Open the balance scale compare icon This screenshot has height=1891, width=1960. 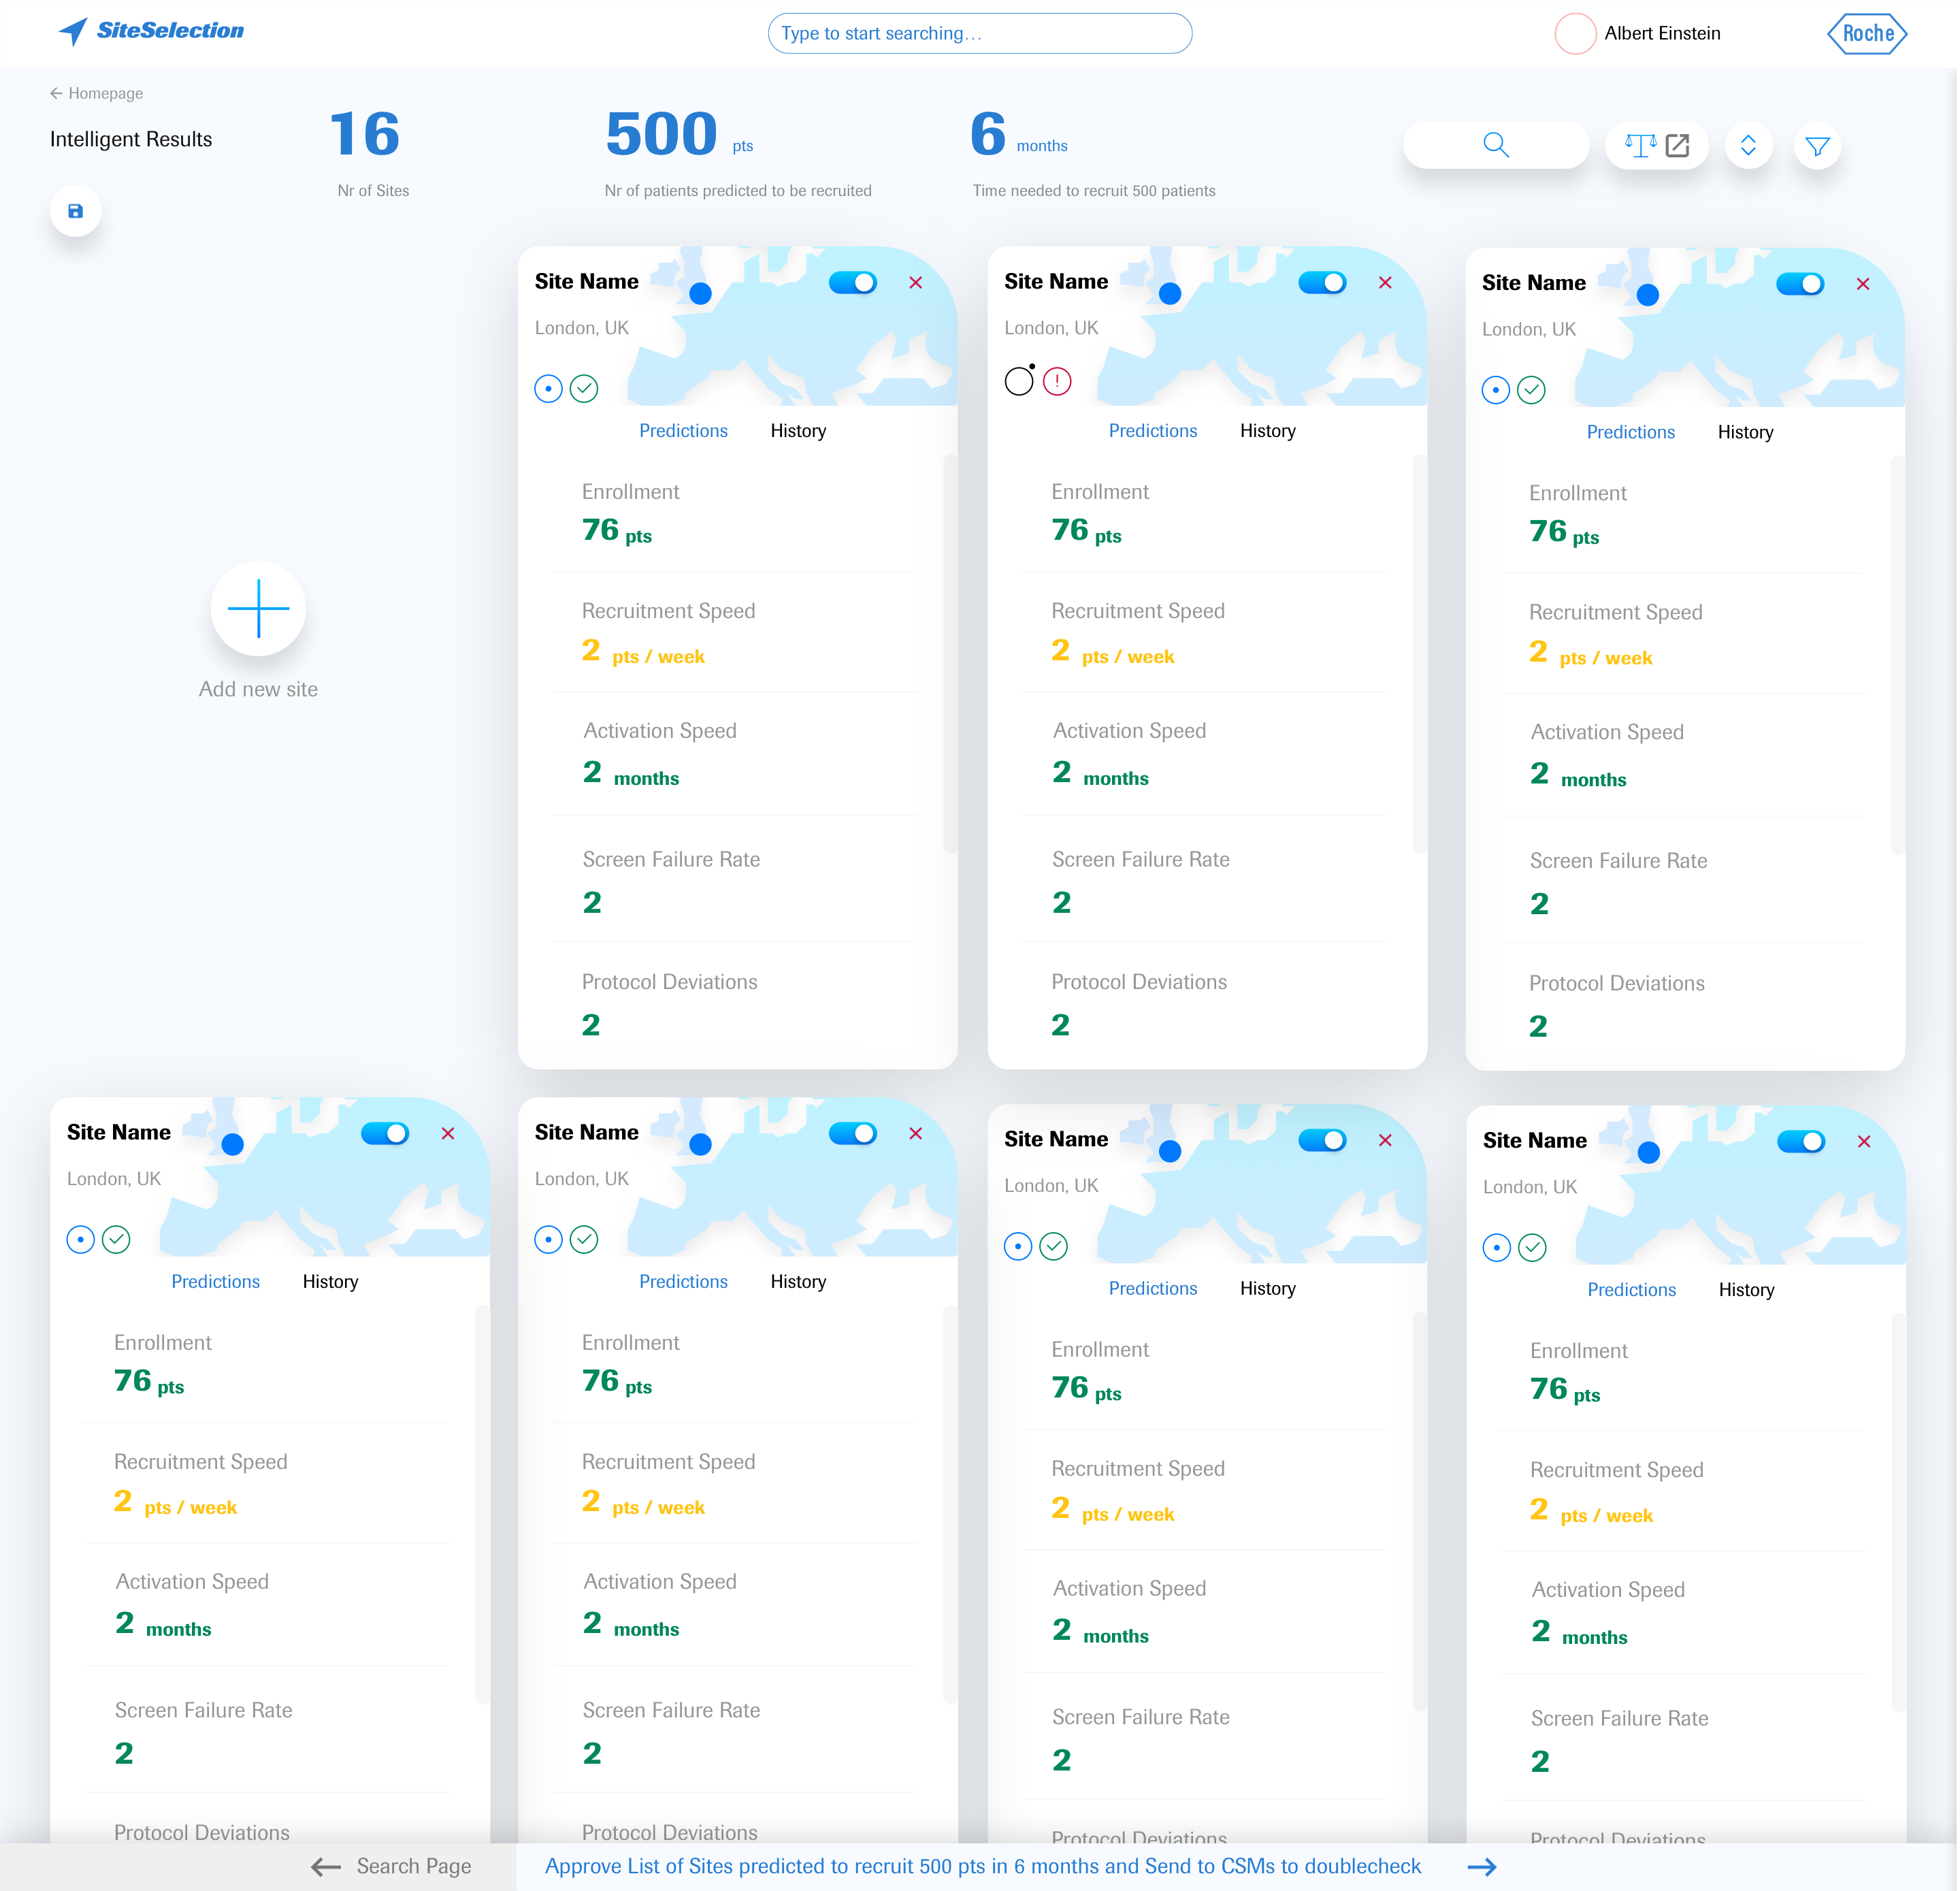click(1640, 146)
